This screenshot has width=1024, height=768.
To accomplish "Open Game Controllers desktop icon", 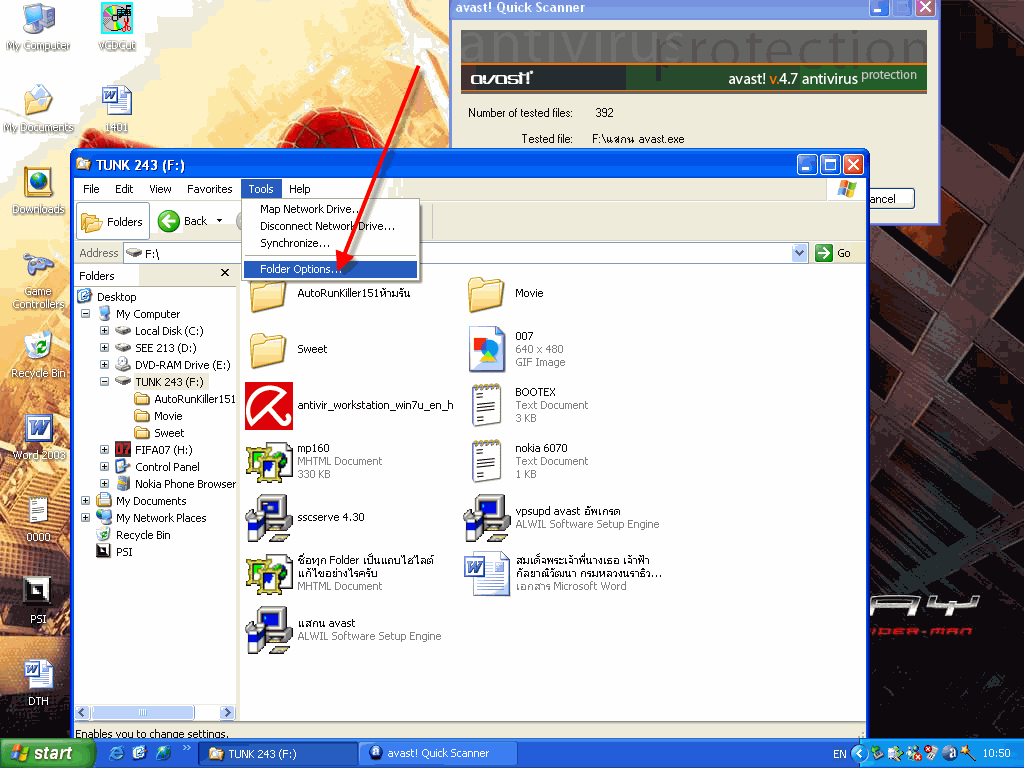I will pos(38,281).
